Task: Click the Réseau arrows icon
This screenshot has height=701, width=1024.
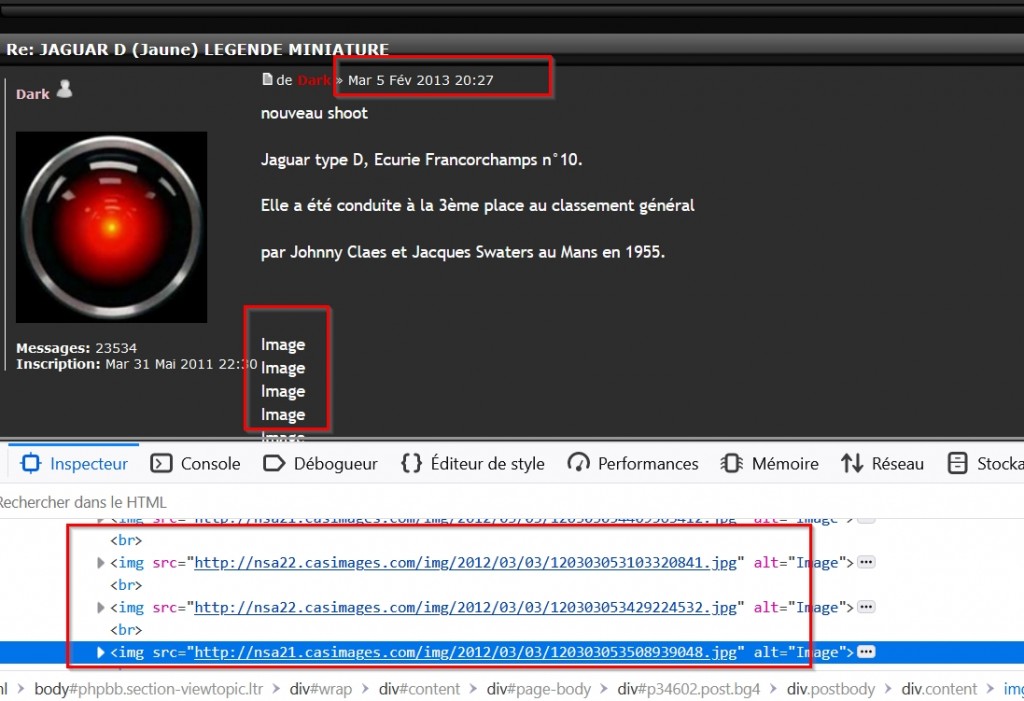Action: [852, 463]
